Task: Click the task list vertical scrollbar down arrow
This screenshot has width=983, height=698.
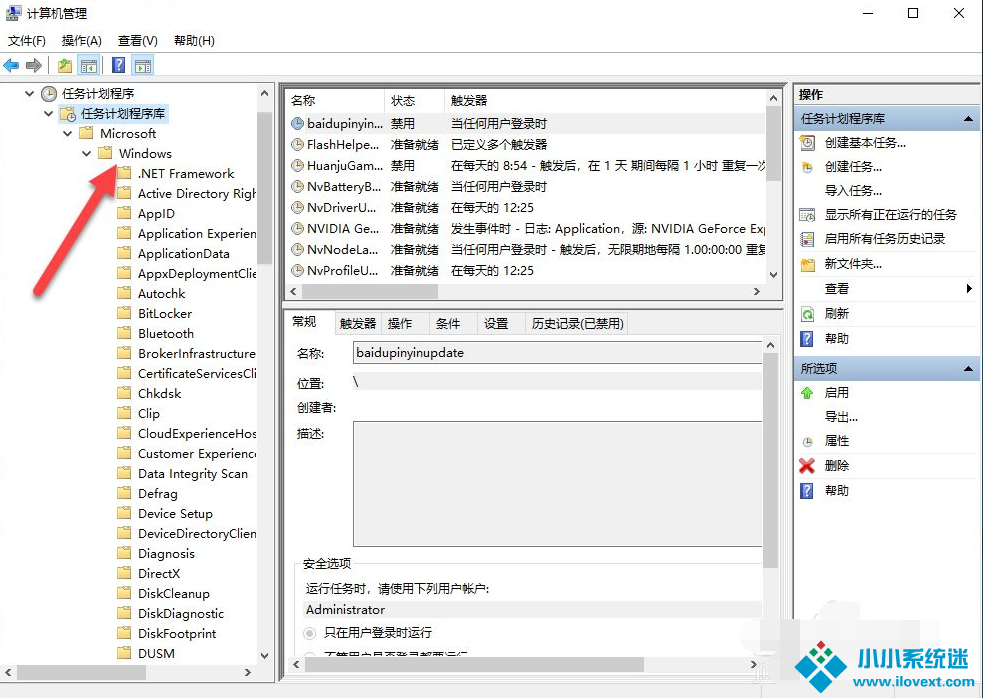Action: pos(774,274)
